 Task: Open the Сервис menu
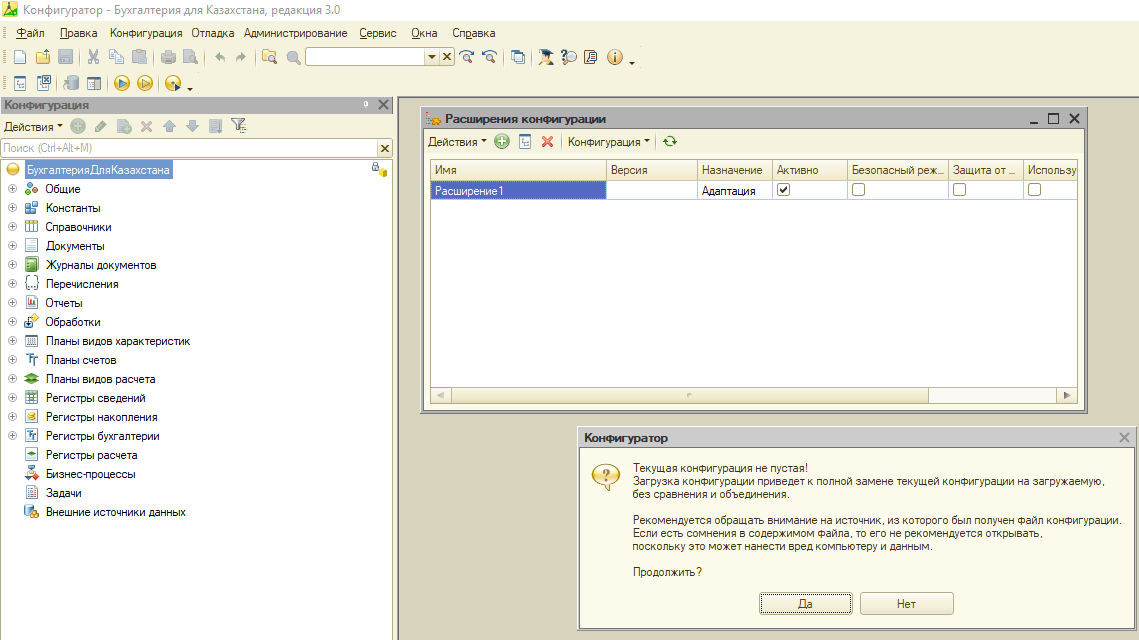click(378, 33)
